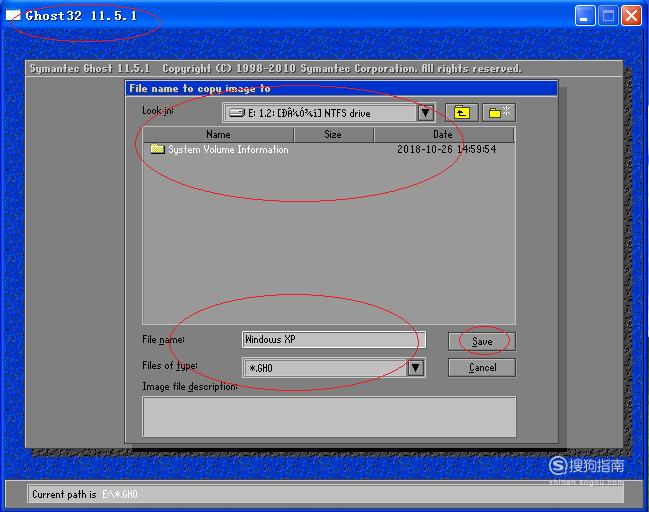Sort file list by Date column
This screenshot has width=649, height=512.
click(x=444, y=135)
